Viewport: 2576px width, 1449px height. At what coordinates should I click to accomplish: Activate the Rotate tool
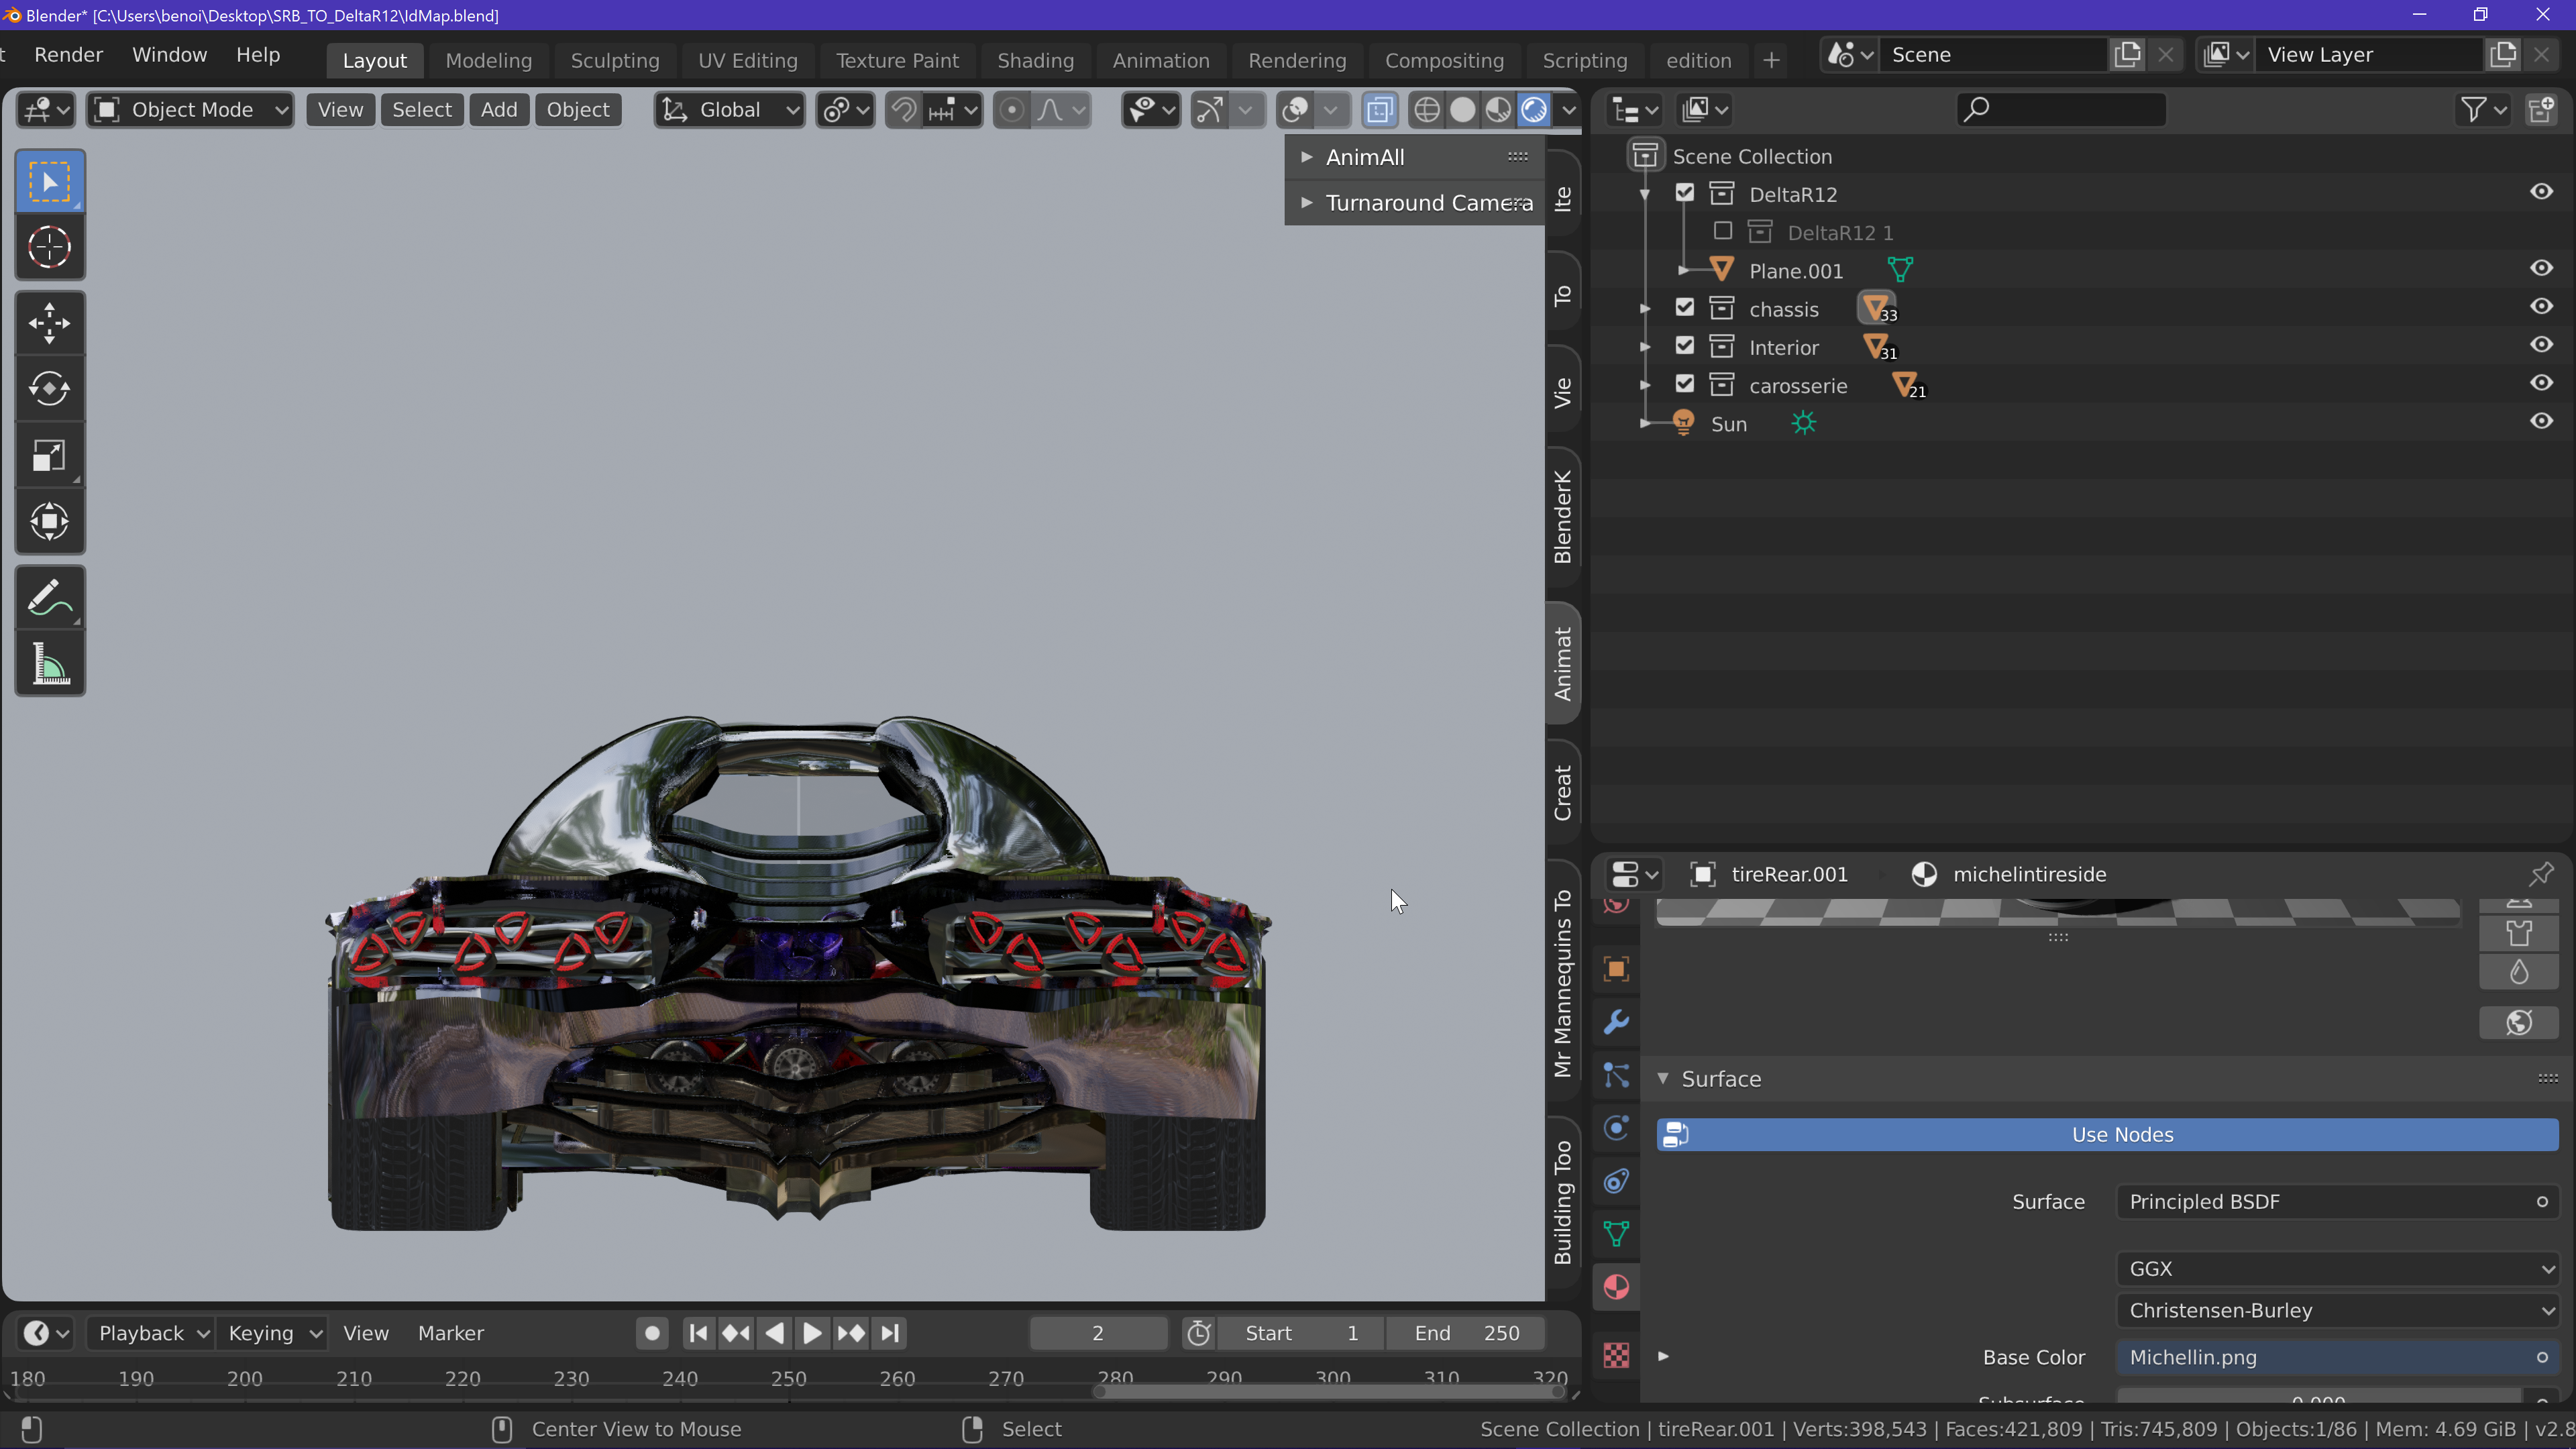click(x=49, y=389)
